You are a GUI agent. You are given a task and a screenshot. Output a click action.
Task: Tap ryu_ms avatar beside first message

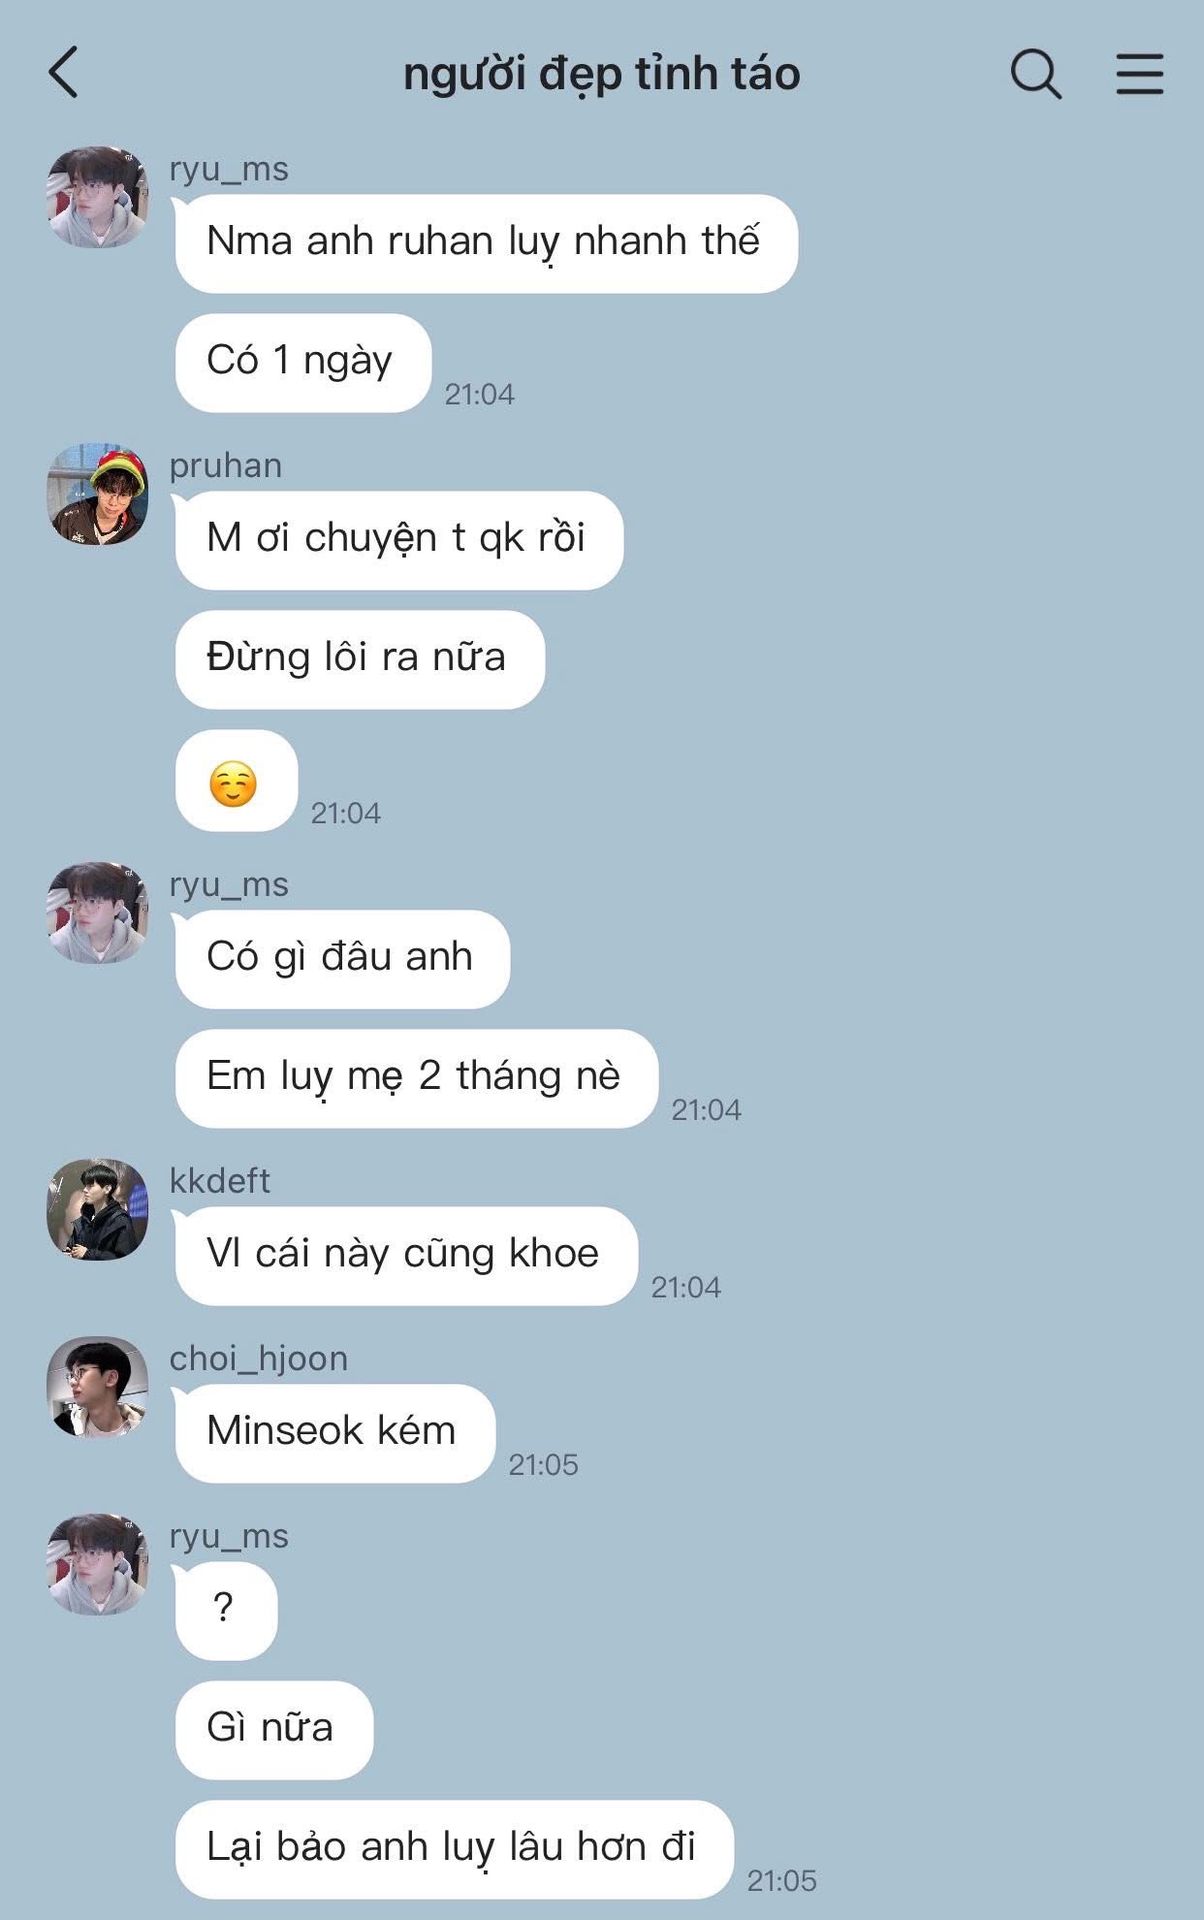pyautogui.click(x=98, y=197)
